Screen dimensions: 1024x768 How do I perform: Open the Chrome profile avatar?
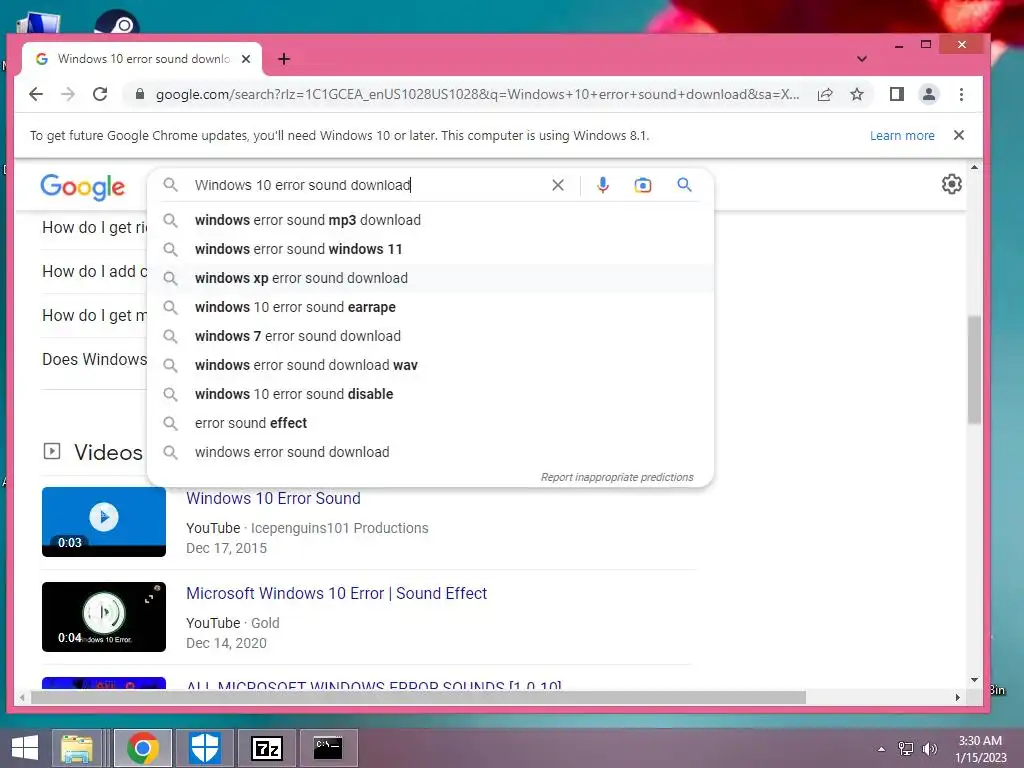929,94
